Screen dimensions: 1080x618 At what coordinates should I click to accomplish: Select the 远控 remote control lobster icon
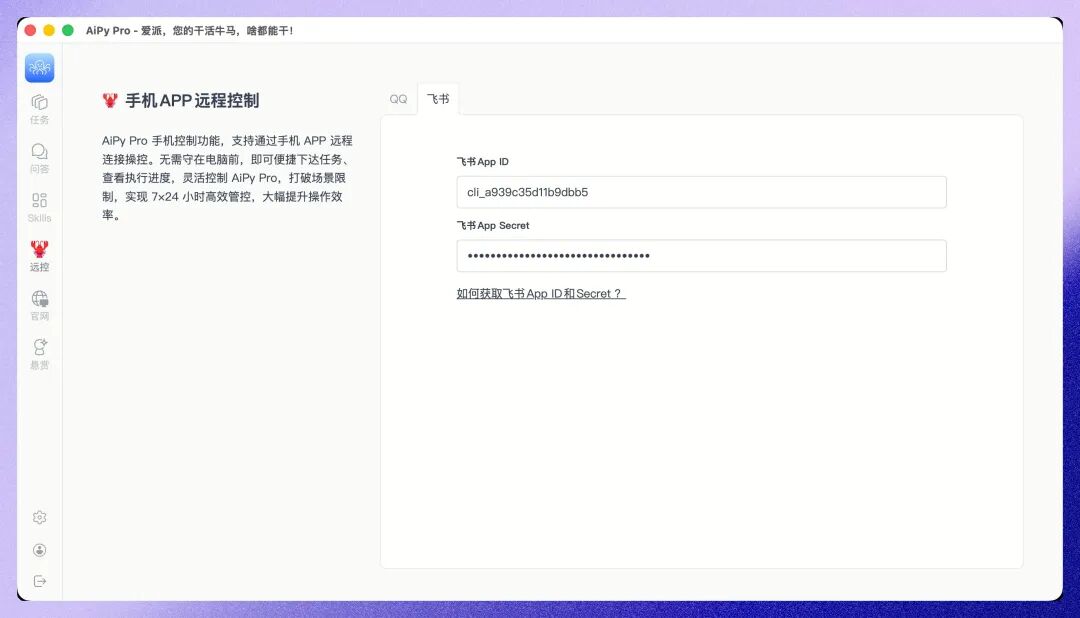click(x=39, y=256)
